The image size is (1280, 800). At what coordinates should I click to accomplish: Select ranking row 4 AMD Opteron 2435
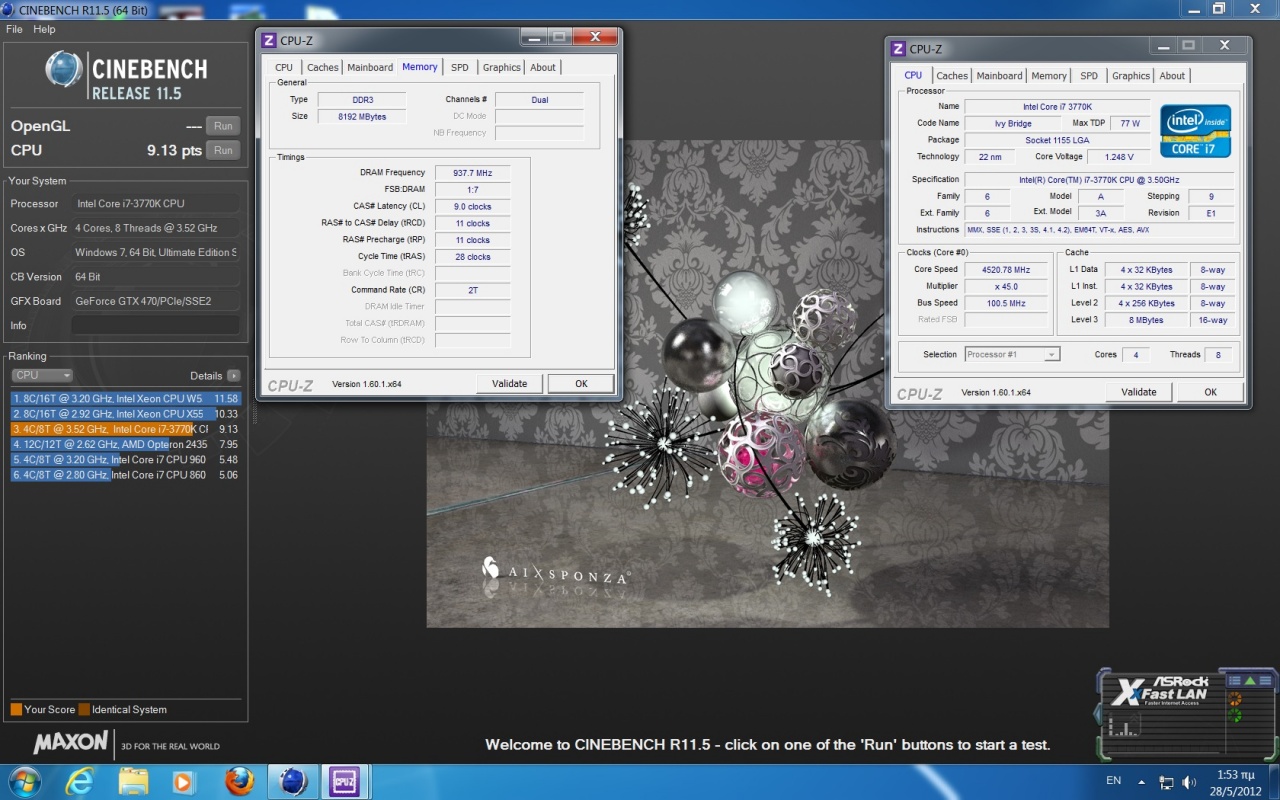125,444
